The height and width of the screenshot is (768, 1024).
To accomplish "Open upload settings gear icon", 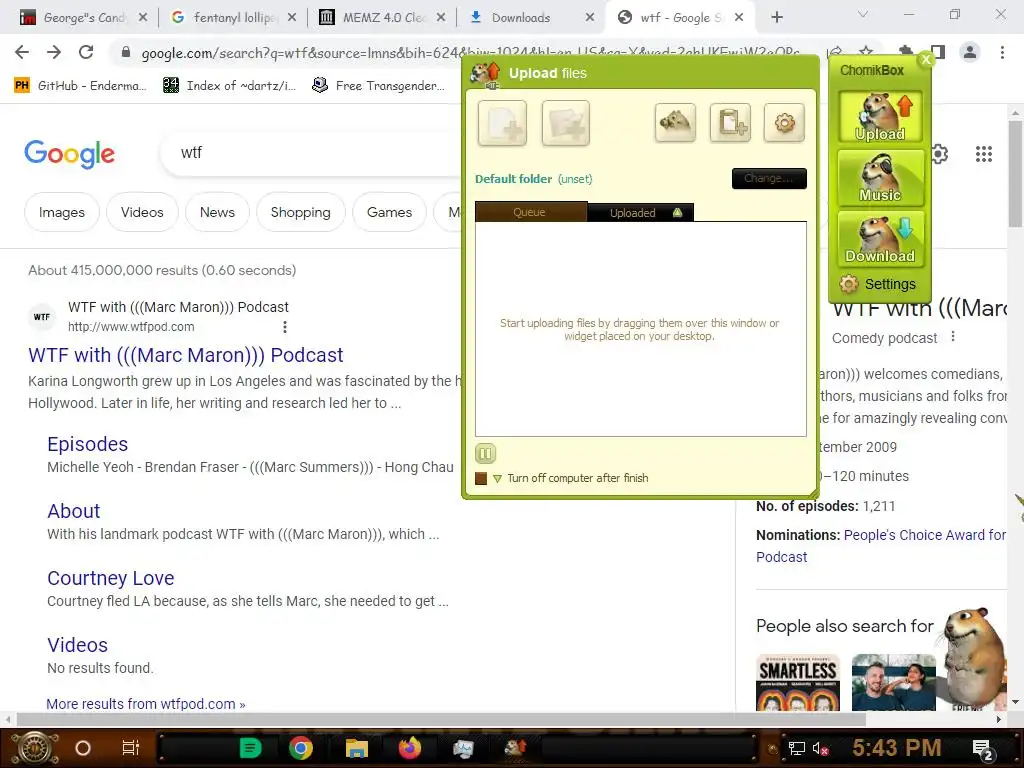I will pos(784,122).
